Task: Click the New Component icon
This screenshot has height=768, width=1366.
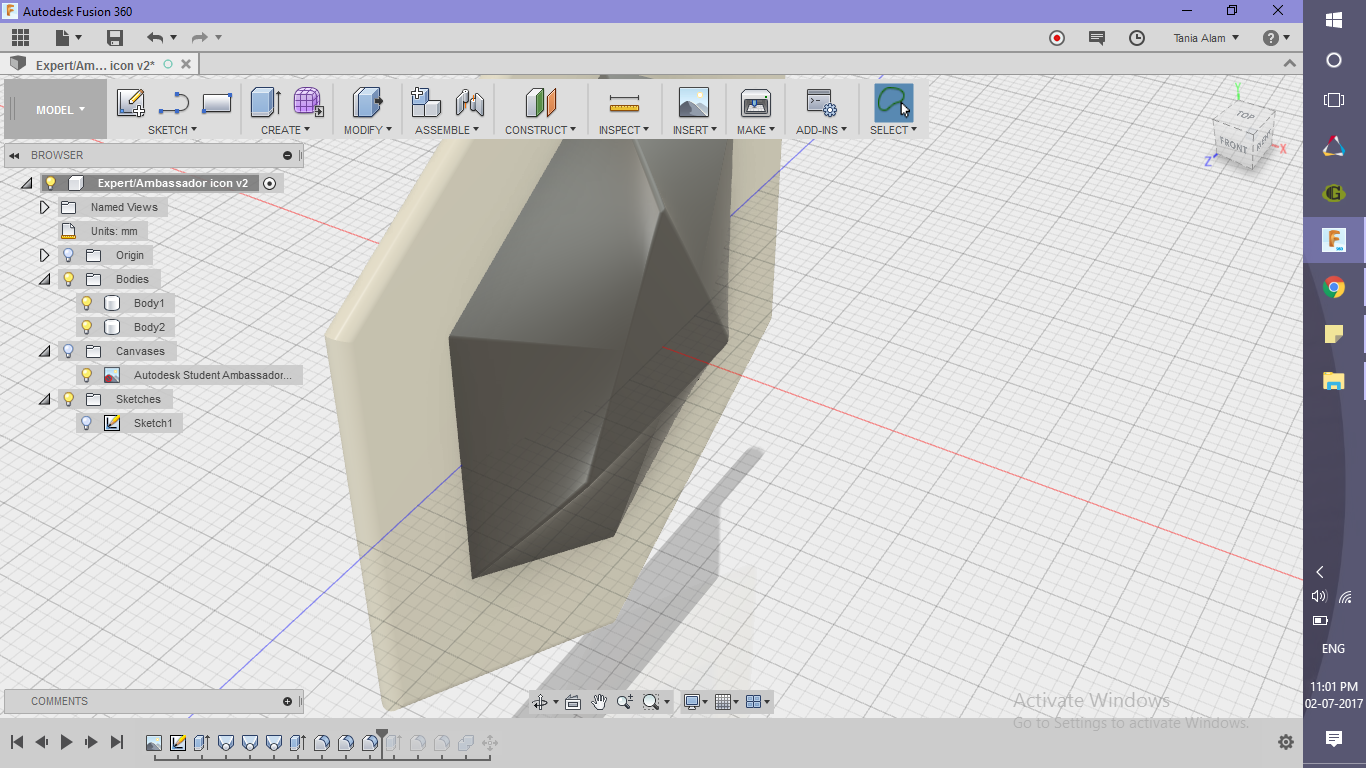Action: pyautogui.click(x=426, y=102)
